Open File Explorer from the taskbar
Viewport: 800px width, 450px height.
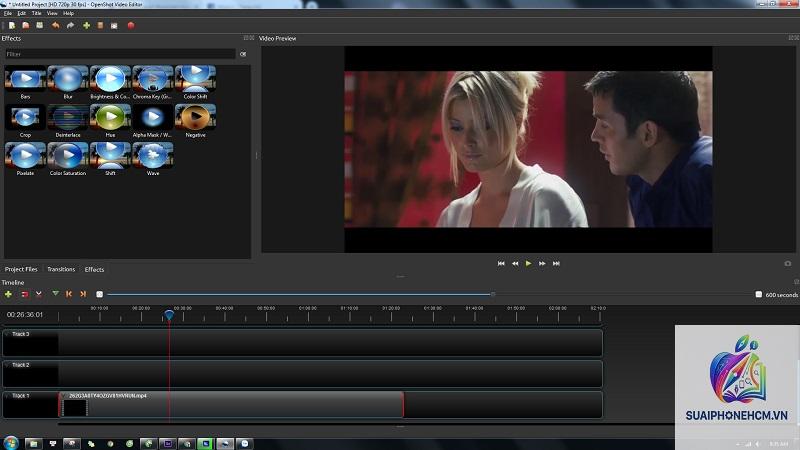click(33, 444)
